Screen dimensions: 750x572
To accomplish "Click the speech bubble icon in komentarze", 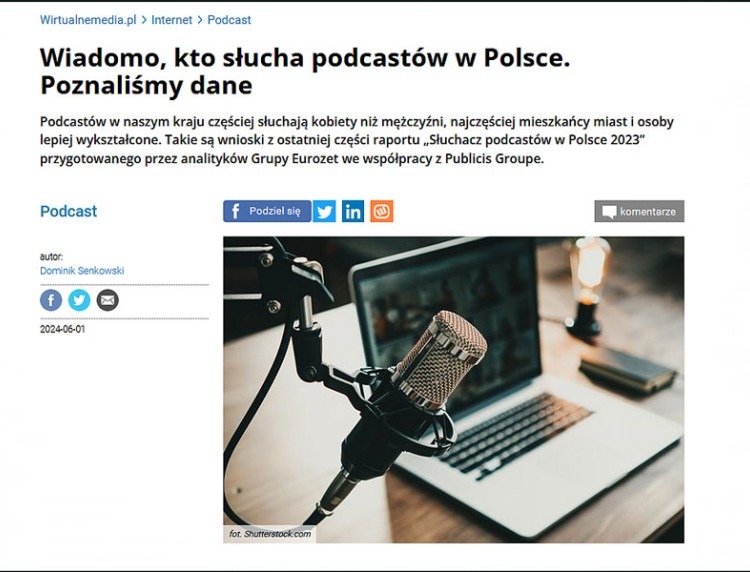I will (x=609, y=212).
